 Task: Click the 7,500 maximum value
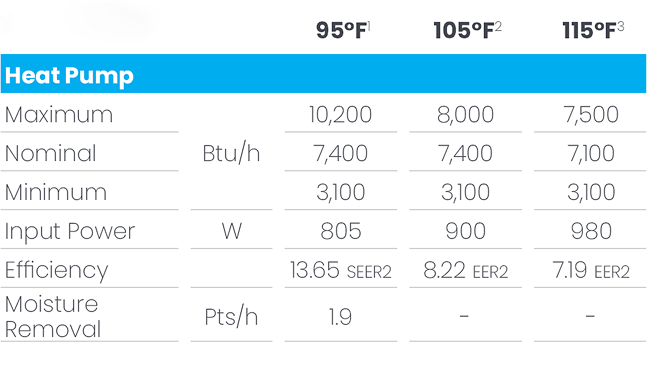point(591,114)
